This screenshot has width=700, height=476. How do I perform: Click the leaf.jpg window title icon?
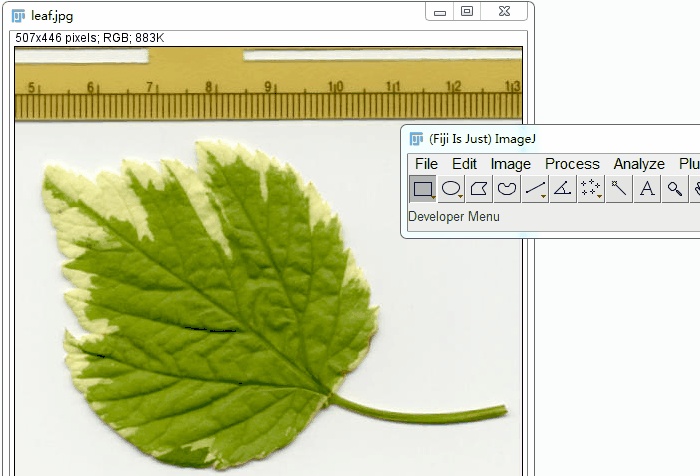pyautogui.click(x=18, y=16)
